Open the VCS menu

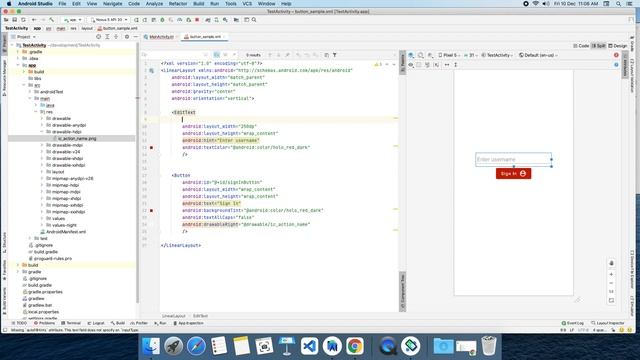tap(247, 4)
